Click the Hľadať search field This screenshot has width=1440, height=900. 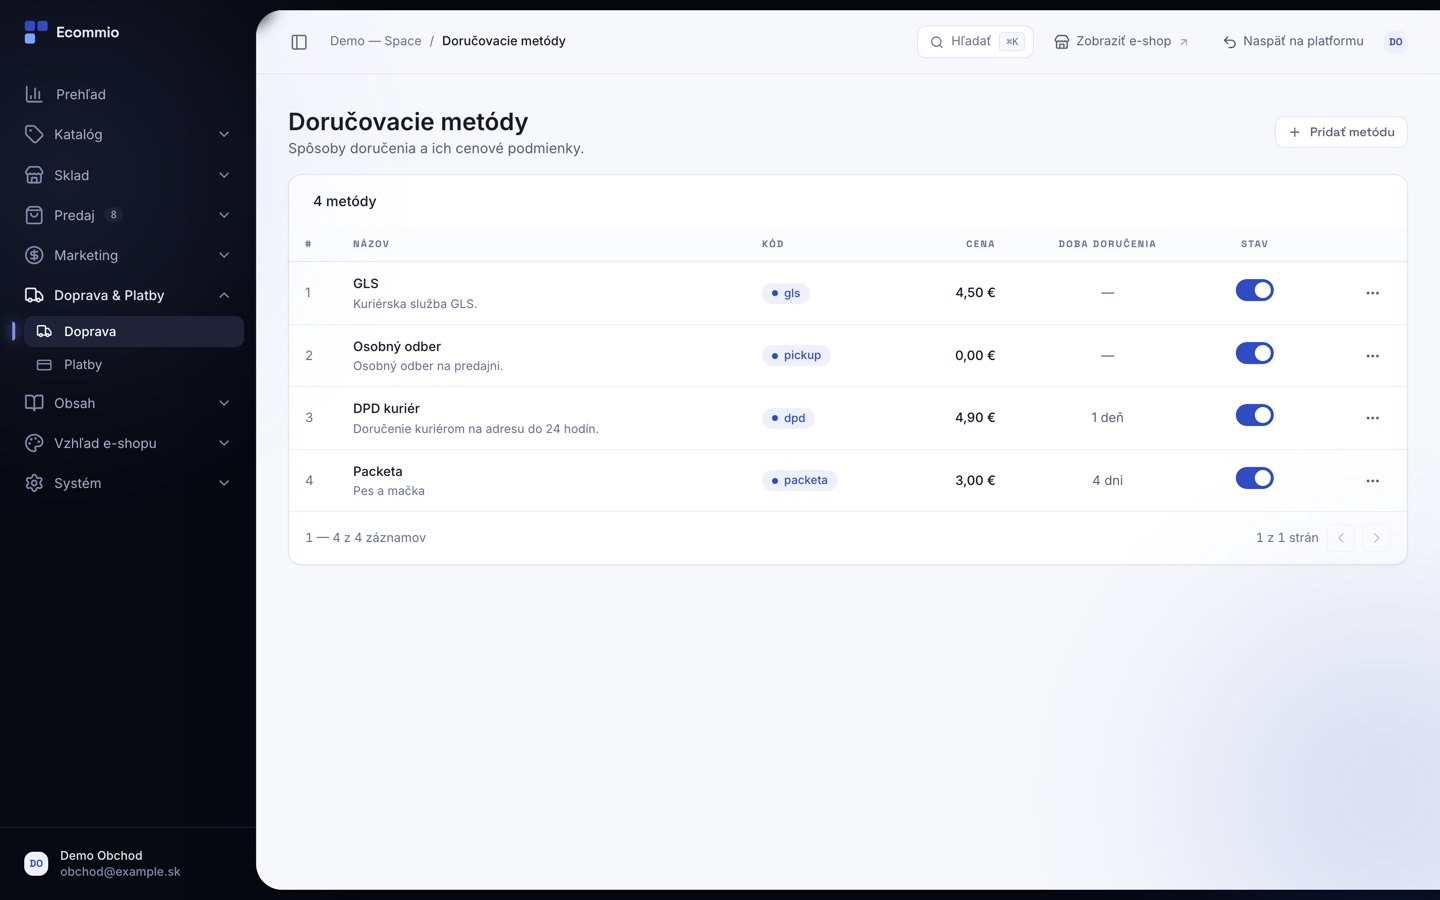pos(975,42)
